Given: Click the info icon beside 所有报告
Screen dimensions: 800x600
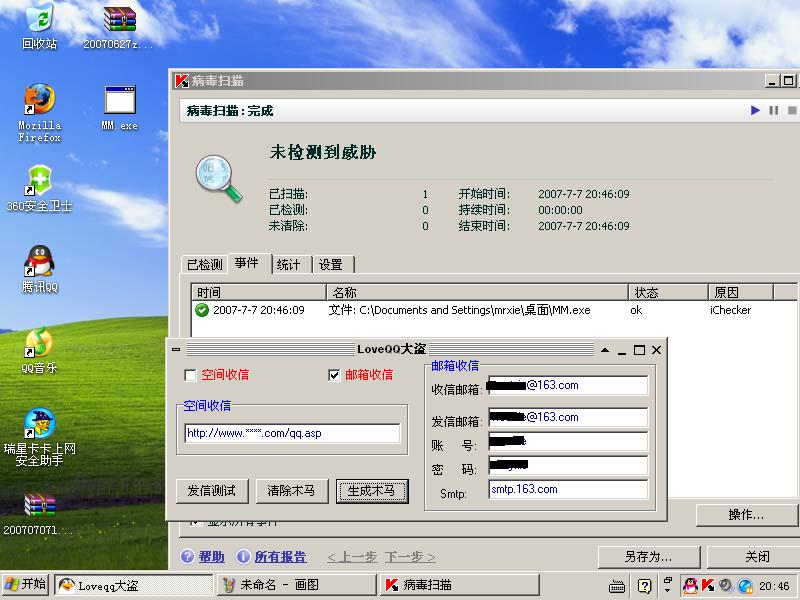Looking at the screenshot, I should [x=243, y=557].
